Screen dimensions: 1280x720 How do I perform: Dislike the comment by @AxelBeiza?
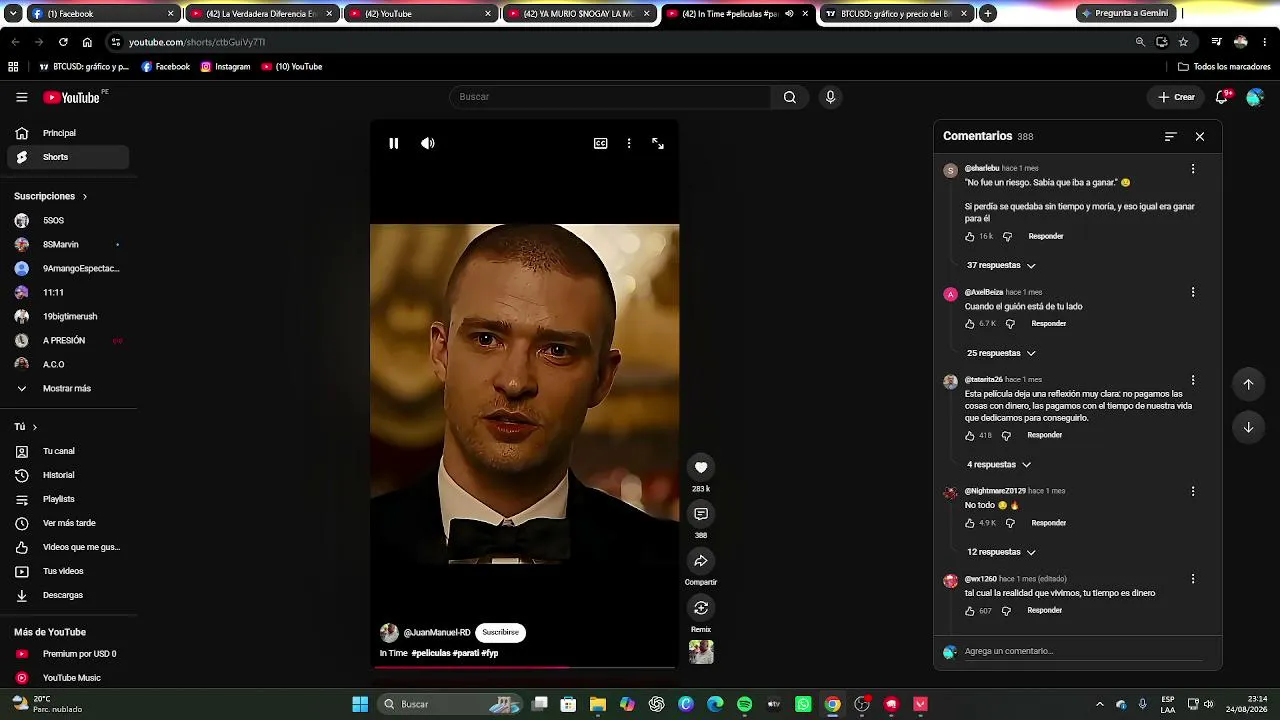[1010, 324]
